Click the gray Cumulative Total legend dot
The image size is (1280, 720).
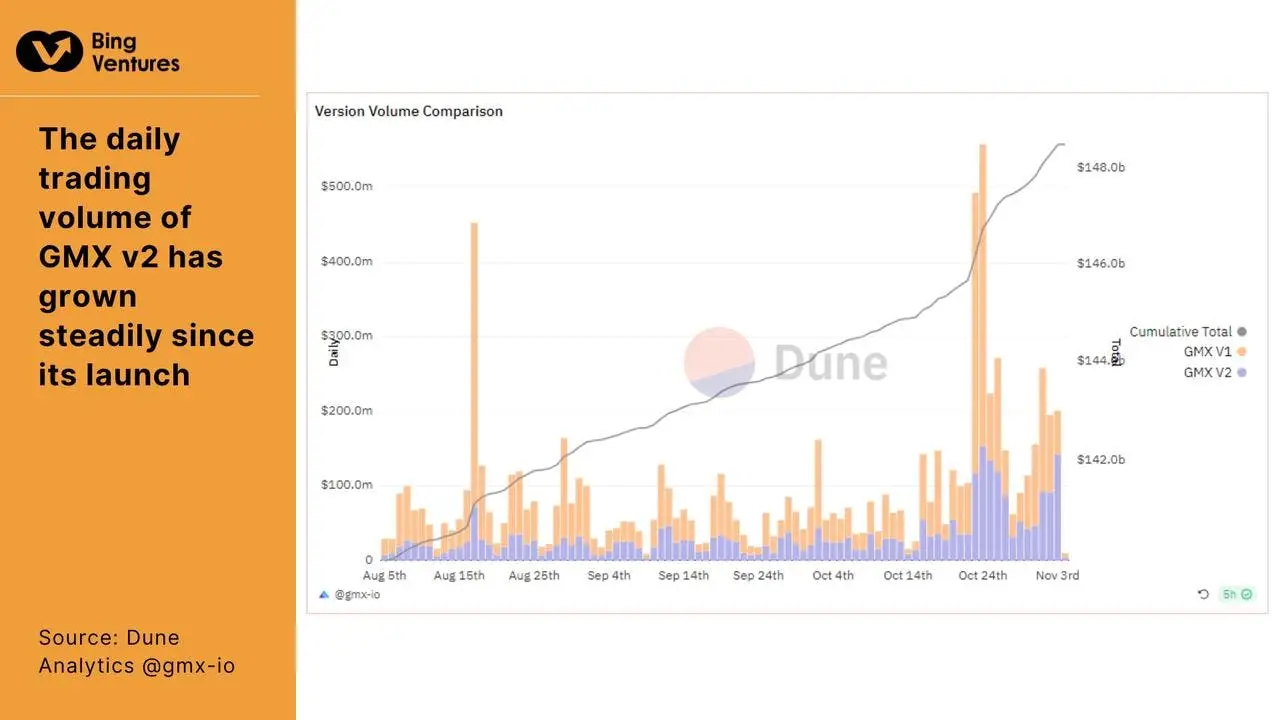(1241, 331)
